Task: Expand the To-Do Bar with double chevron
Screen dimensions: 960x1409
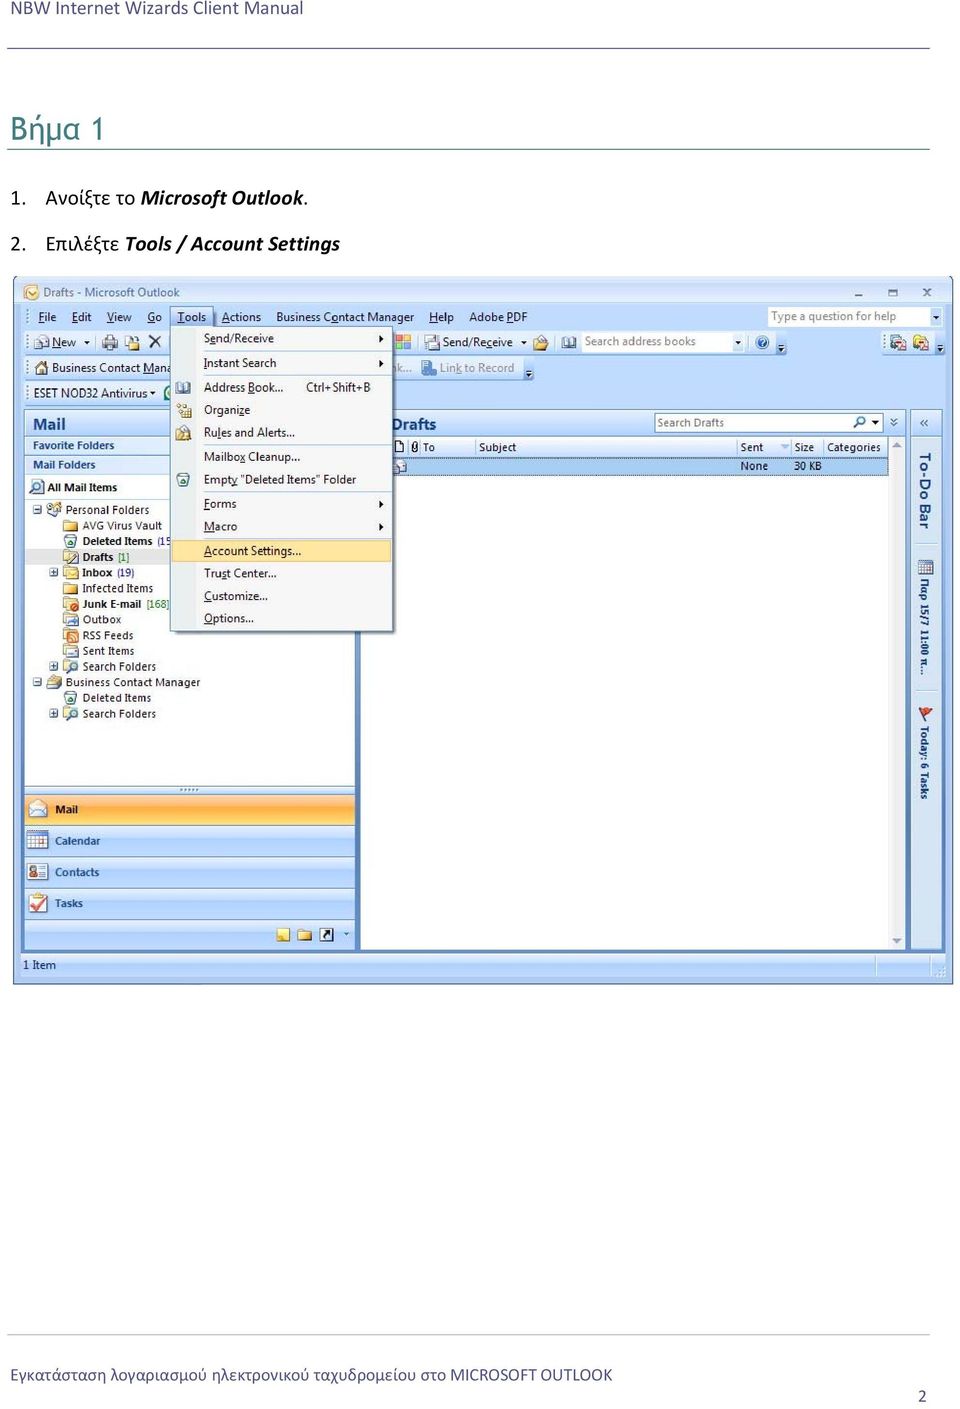Action: click(x=924, y=423)
